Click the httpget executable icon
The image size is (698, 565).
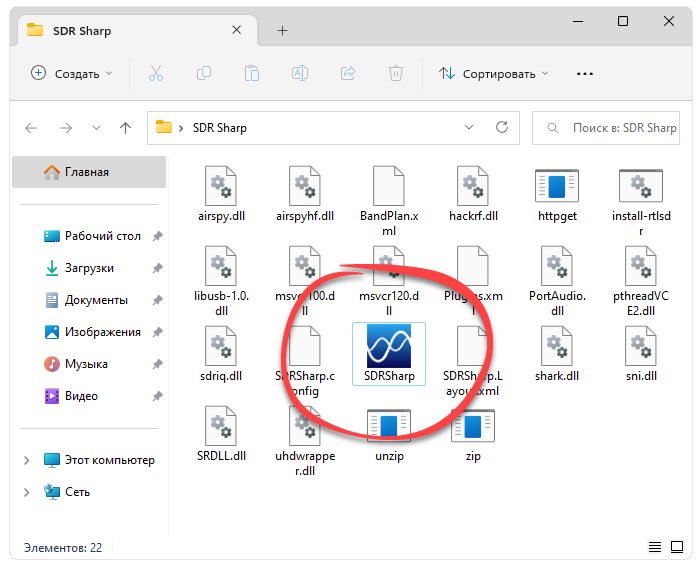click(558, 187)
